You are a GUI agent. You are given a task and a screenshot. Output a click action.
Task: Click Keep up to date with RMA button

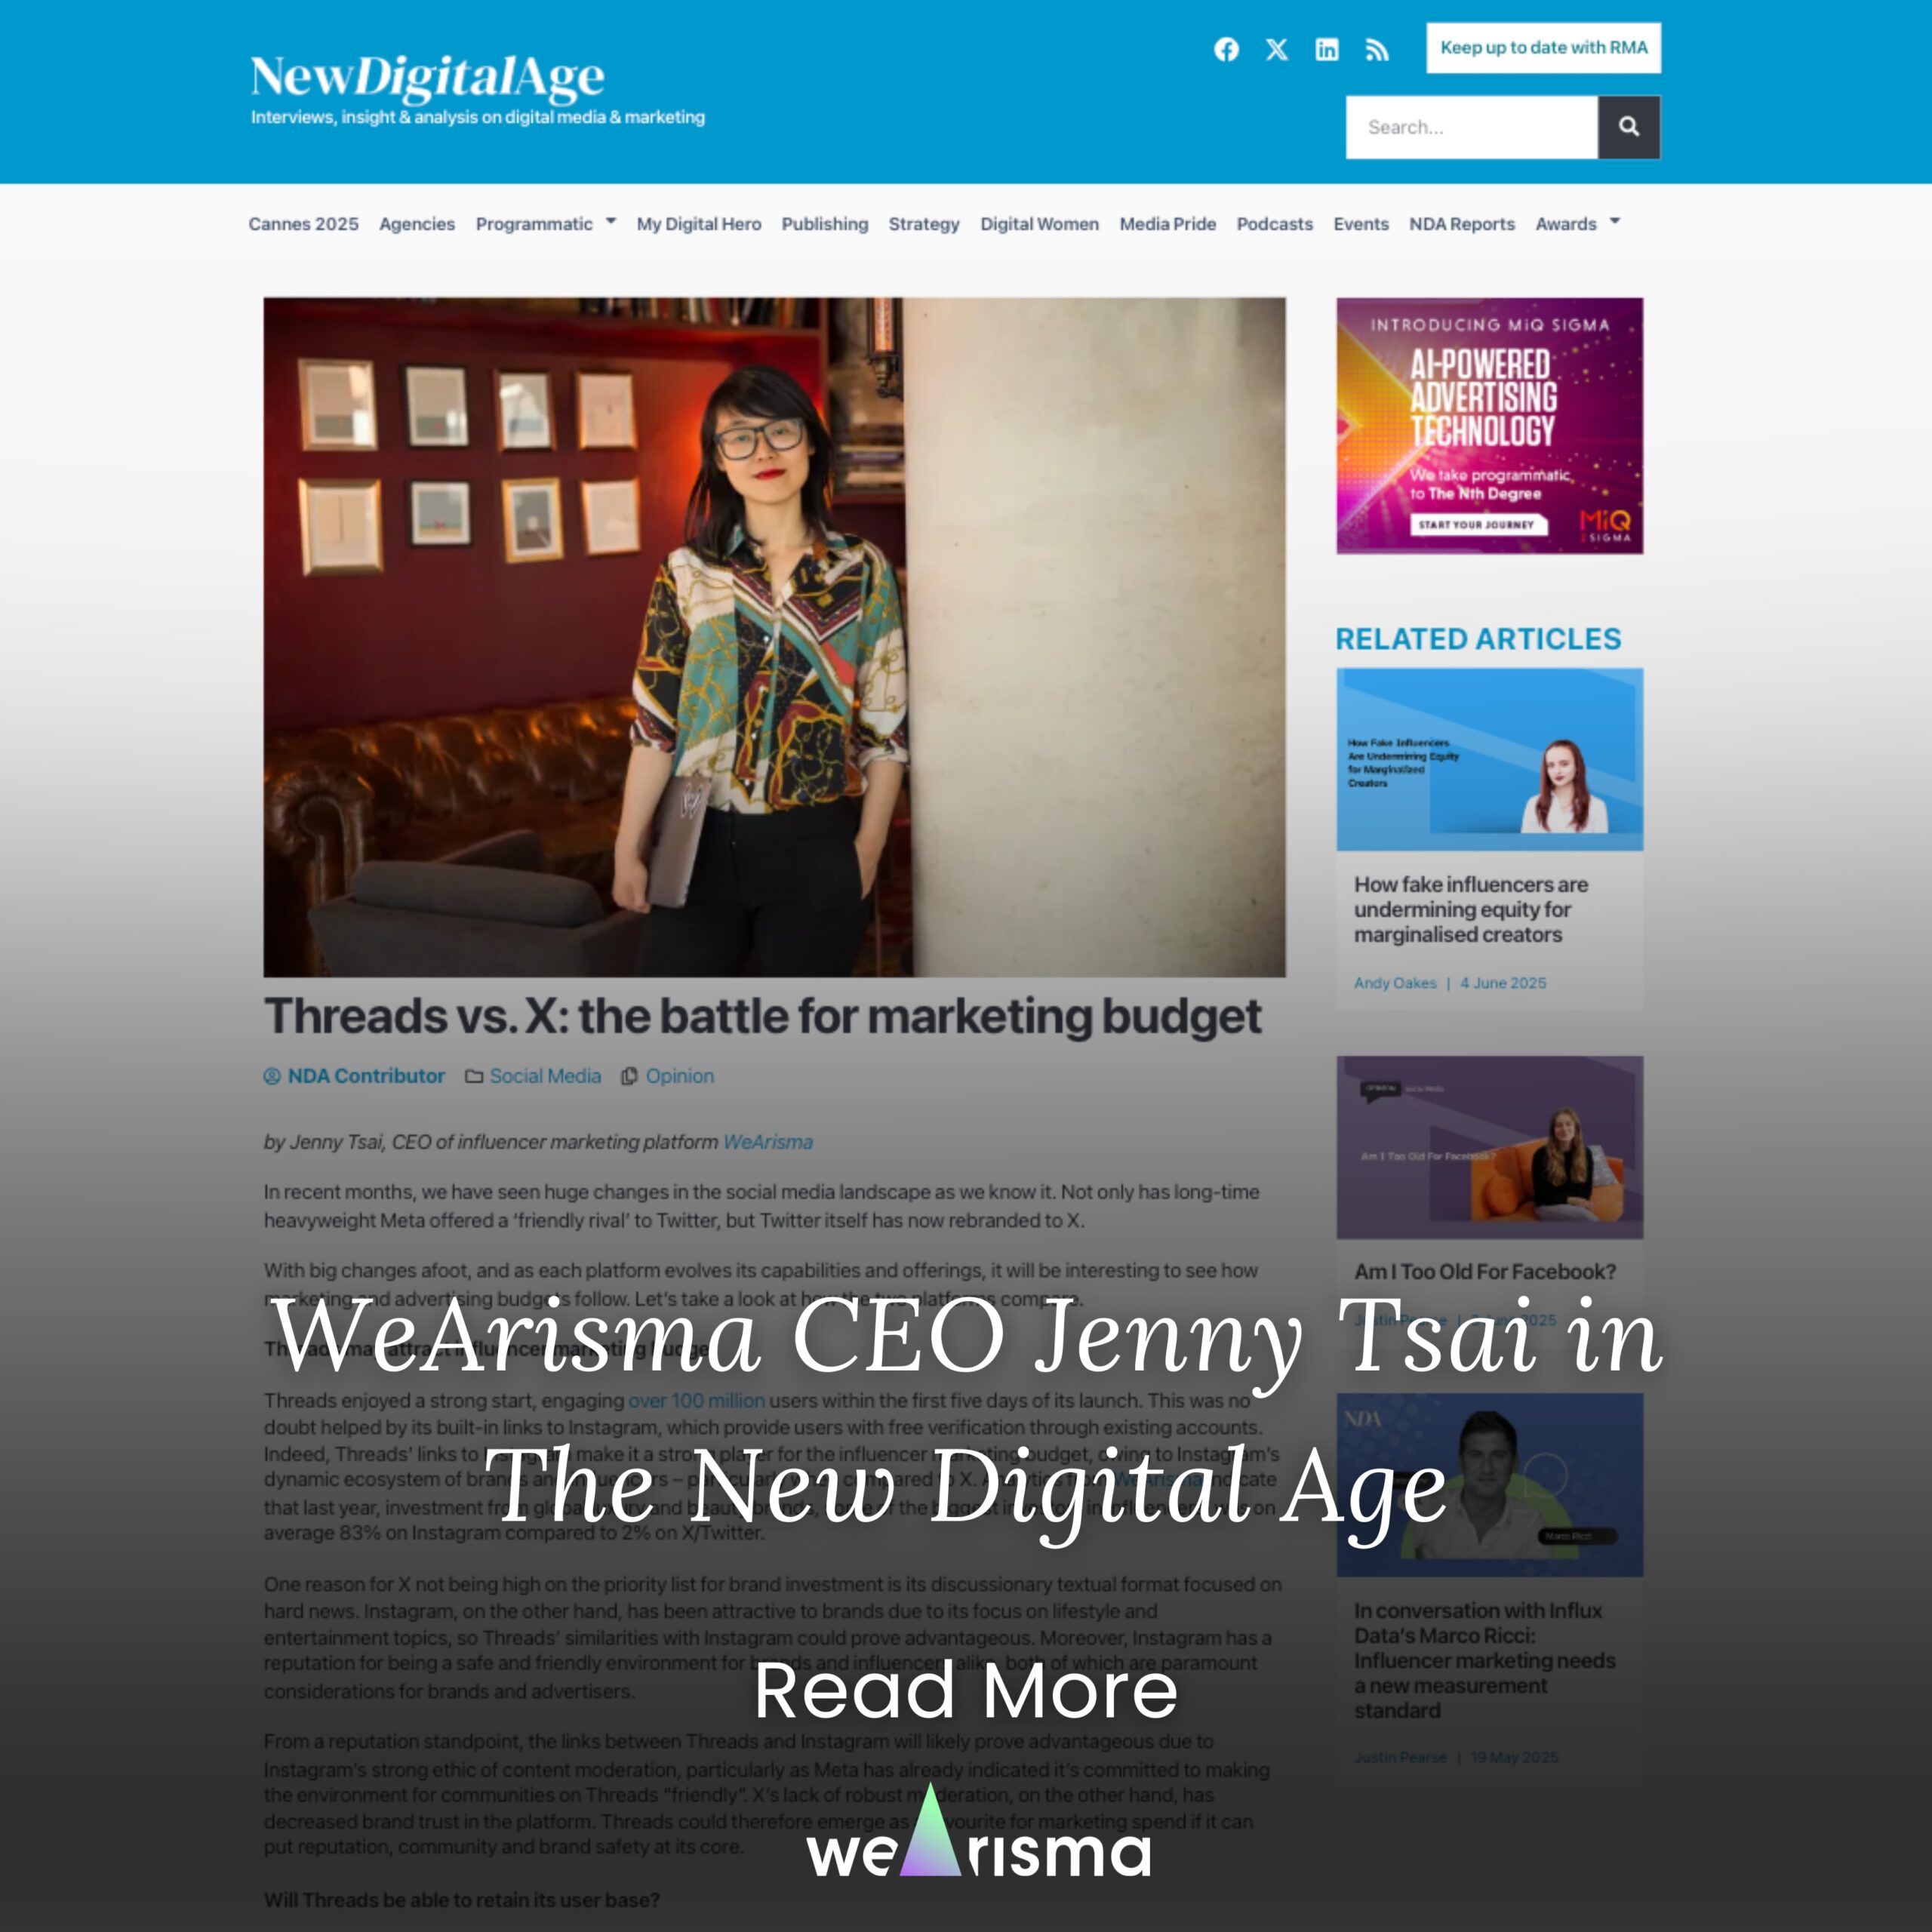pos(1543,47)
